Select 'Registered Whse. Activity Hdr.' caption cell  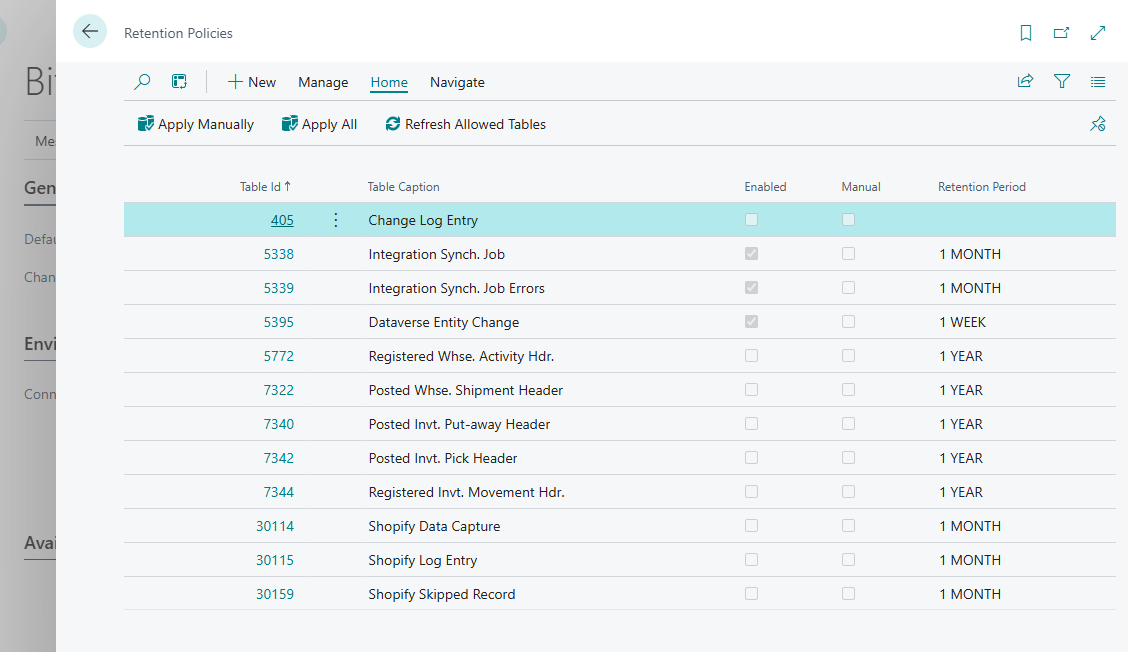461,356
